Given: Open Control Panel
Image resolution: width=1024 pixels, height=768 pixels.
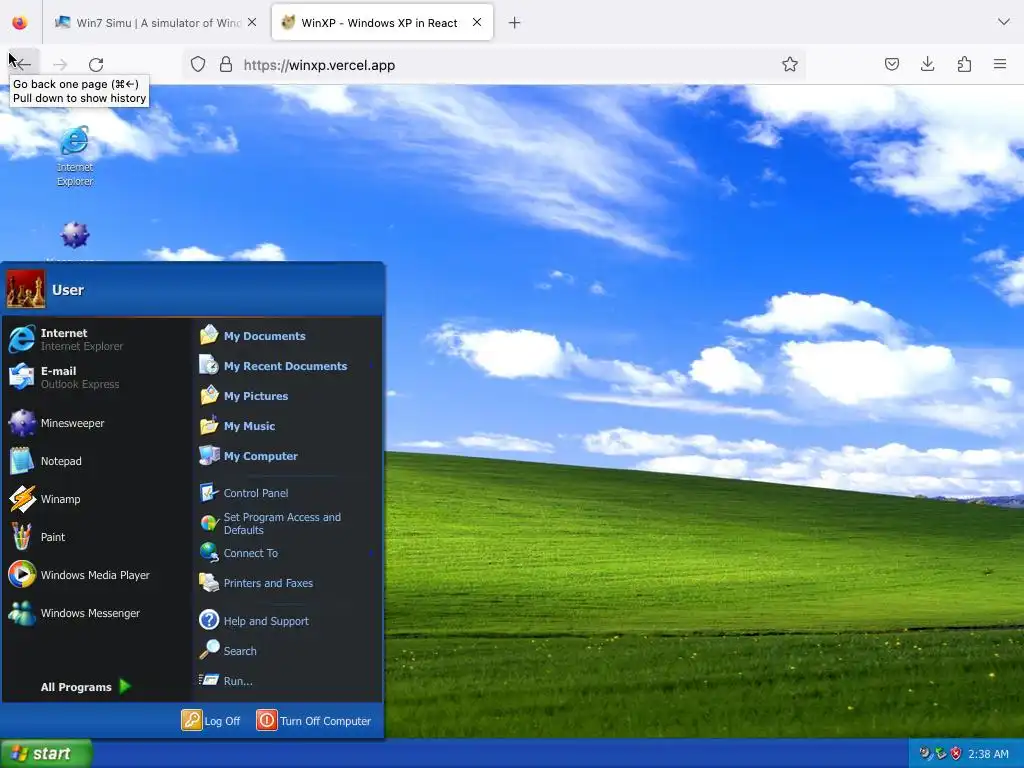Looking at the screenshot, I should 287,493.
